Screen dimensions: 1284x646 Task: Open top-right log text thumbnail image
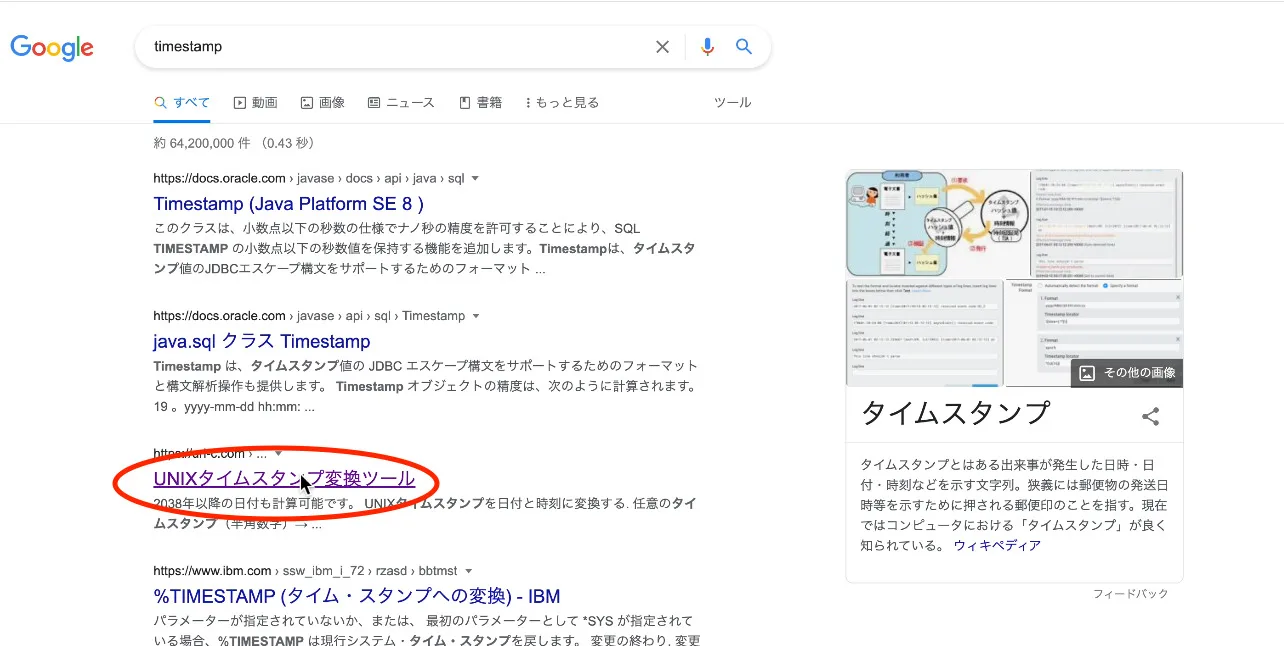coord(1106,223)
